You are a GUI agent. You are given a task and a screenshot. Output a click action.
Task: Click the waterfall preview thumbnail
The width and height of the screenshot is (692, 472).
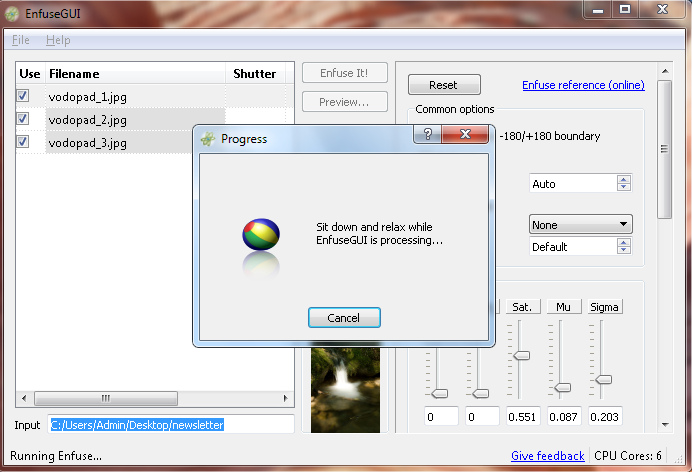(345, 390)
